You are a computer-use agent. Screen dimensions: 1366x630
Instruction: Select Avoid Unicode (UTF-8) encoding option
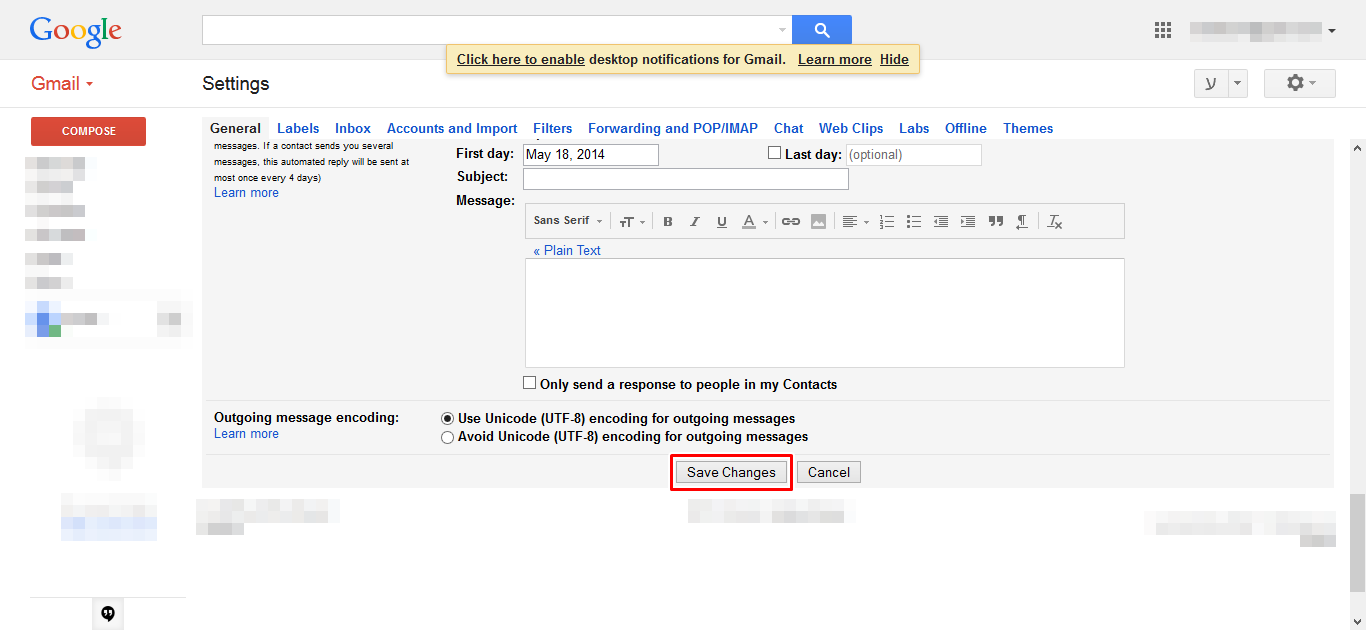[447, 437]
